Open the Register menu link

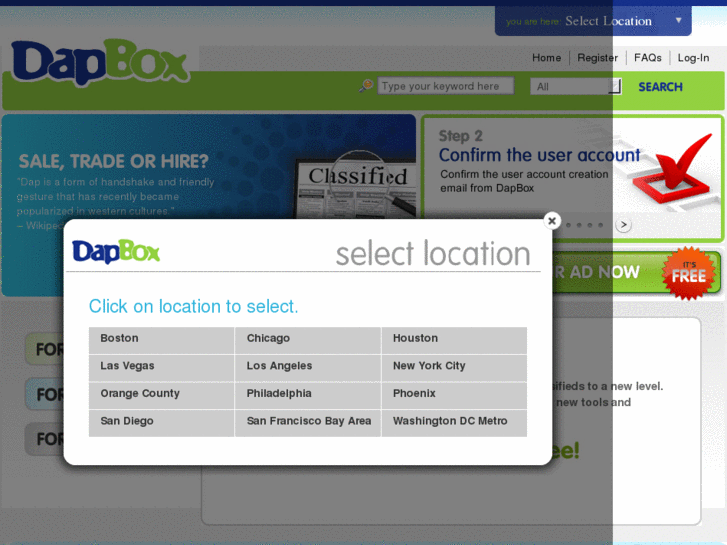597,58
